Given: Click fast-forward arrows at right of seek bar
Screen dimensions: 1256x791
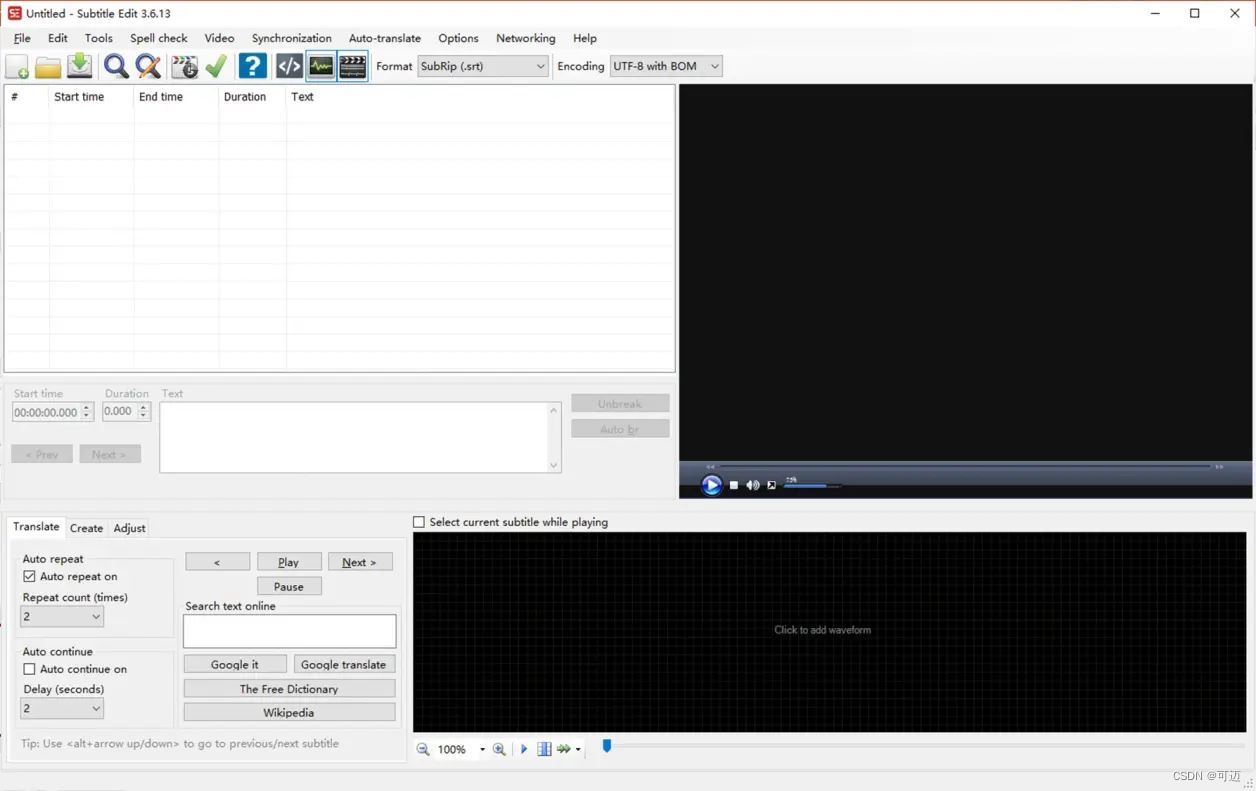Looking at the screenshot, I should pos(1219,467).
